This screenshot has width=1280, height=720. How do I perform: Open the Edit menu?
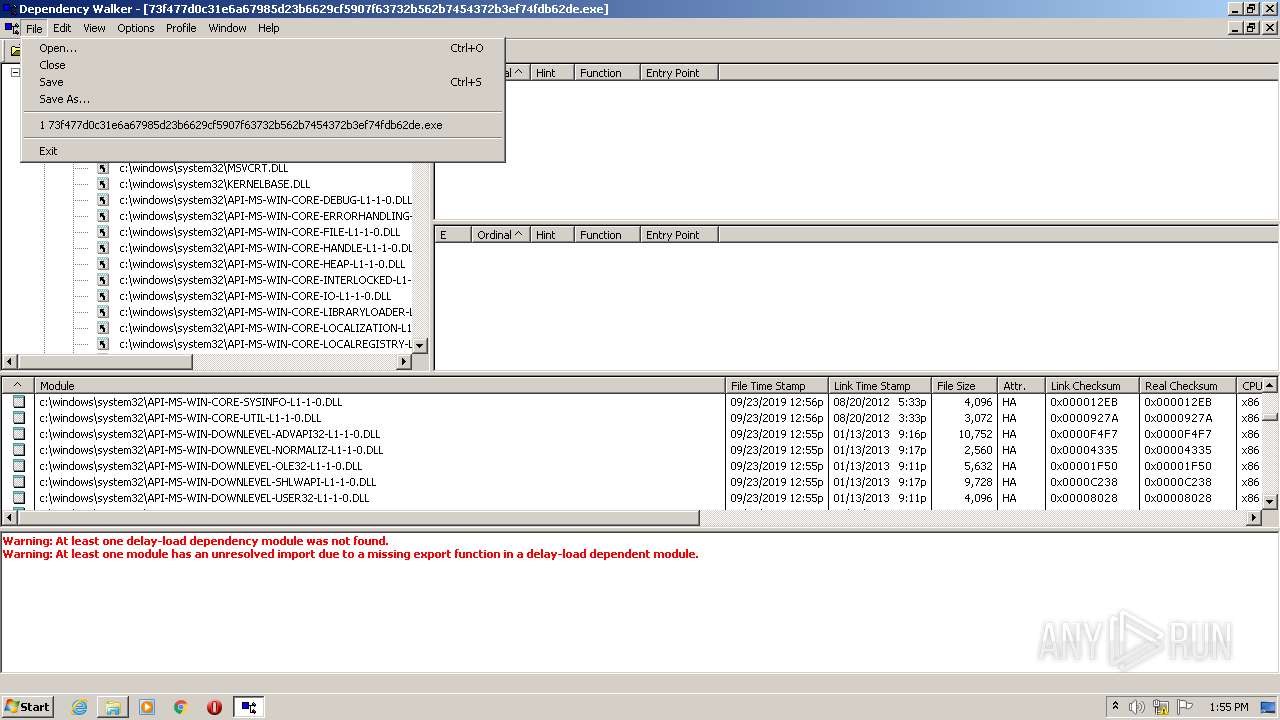click(x=62, y=28)
